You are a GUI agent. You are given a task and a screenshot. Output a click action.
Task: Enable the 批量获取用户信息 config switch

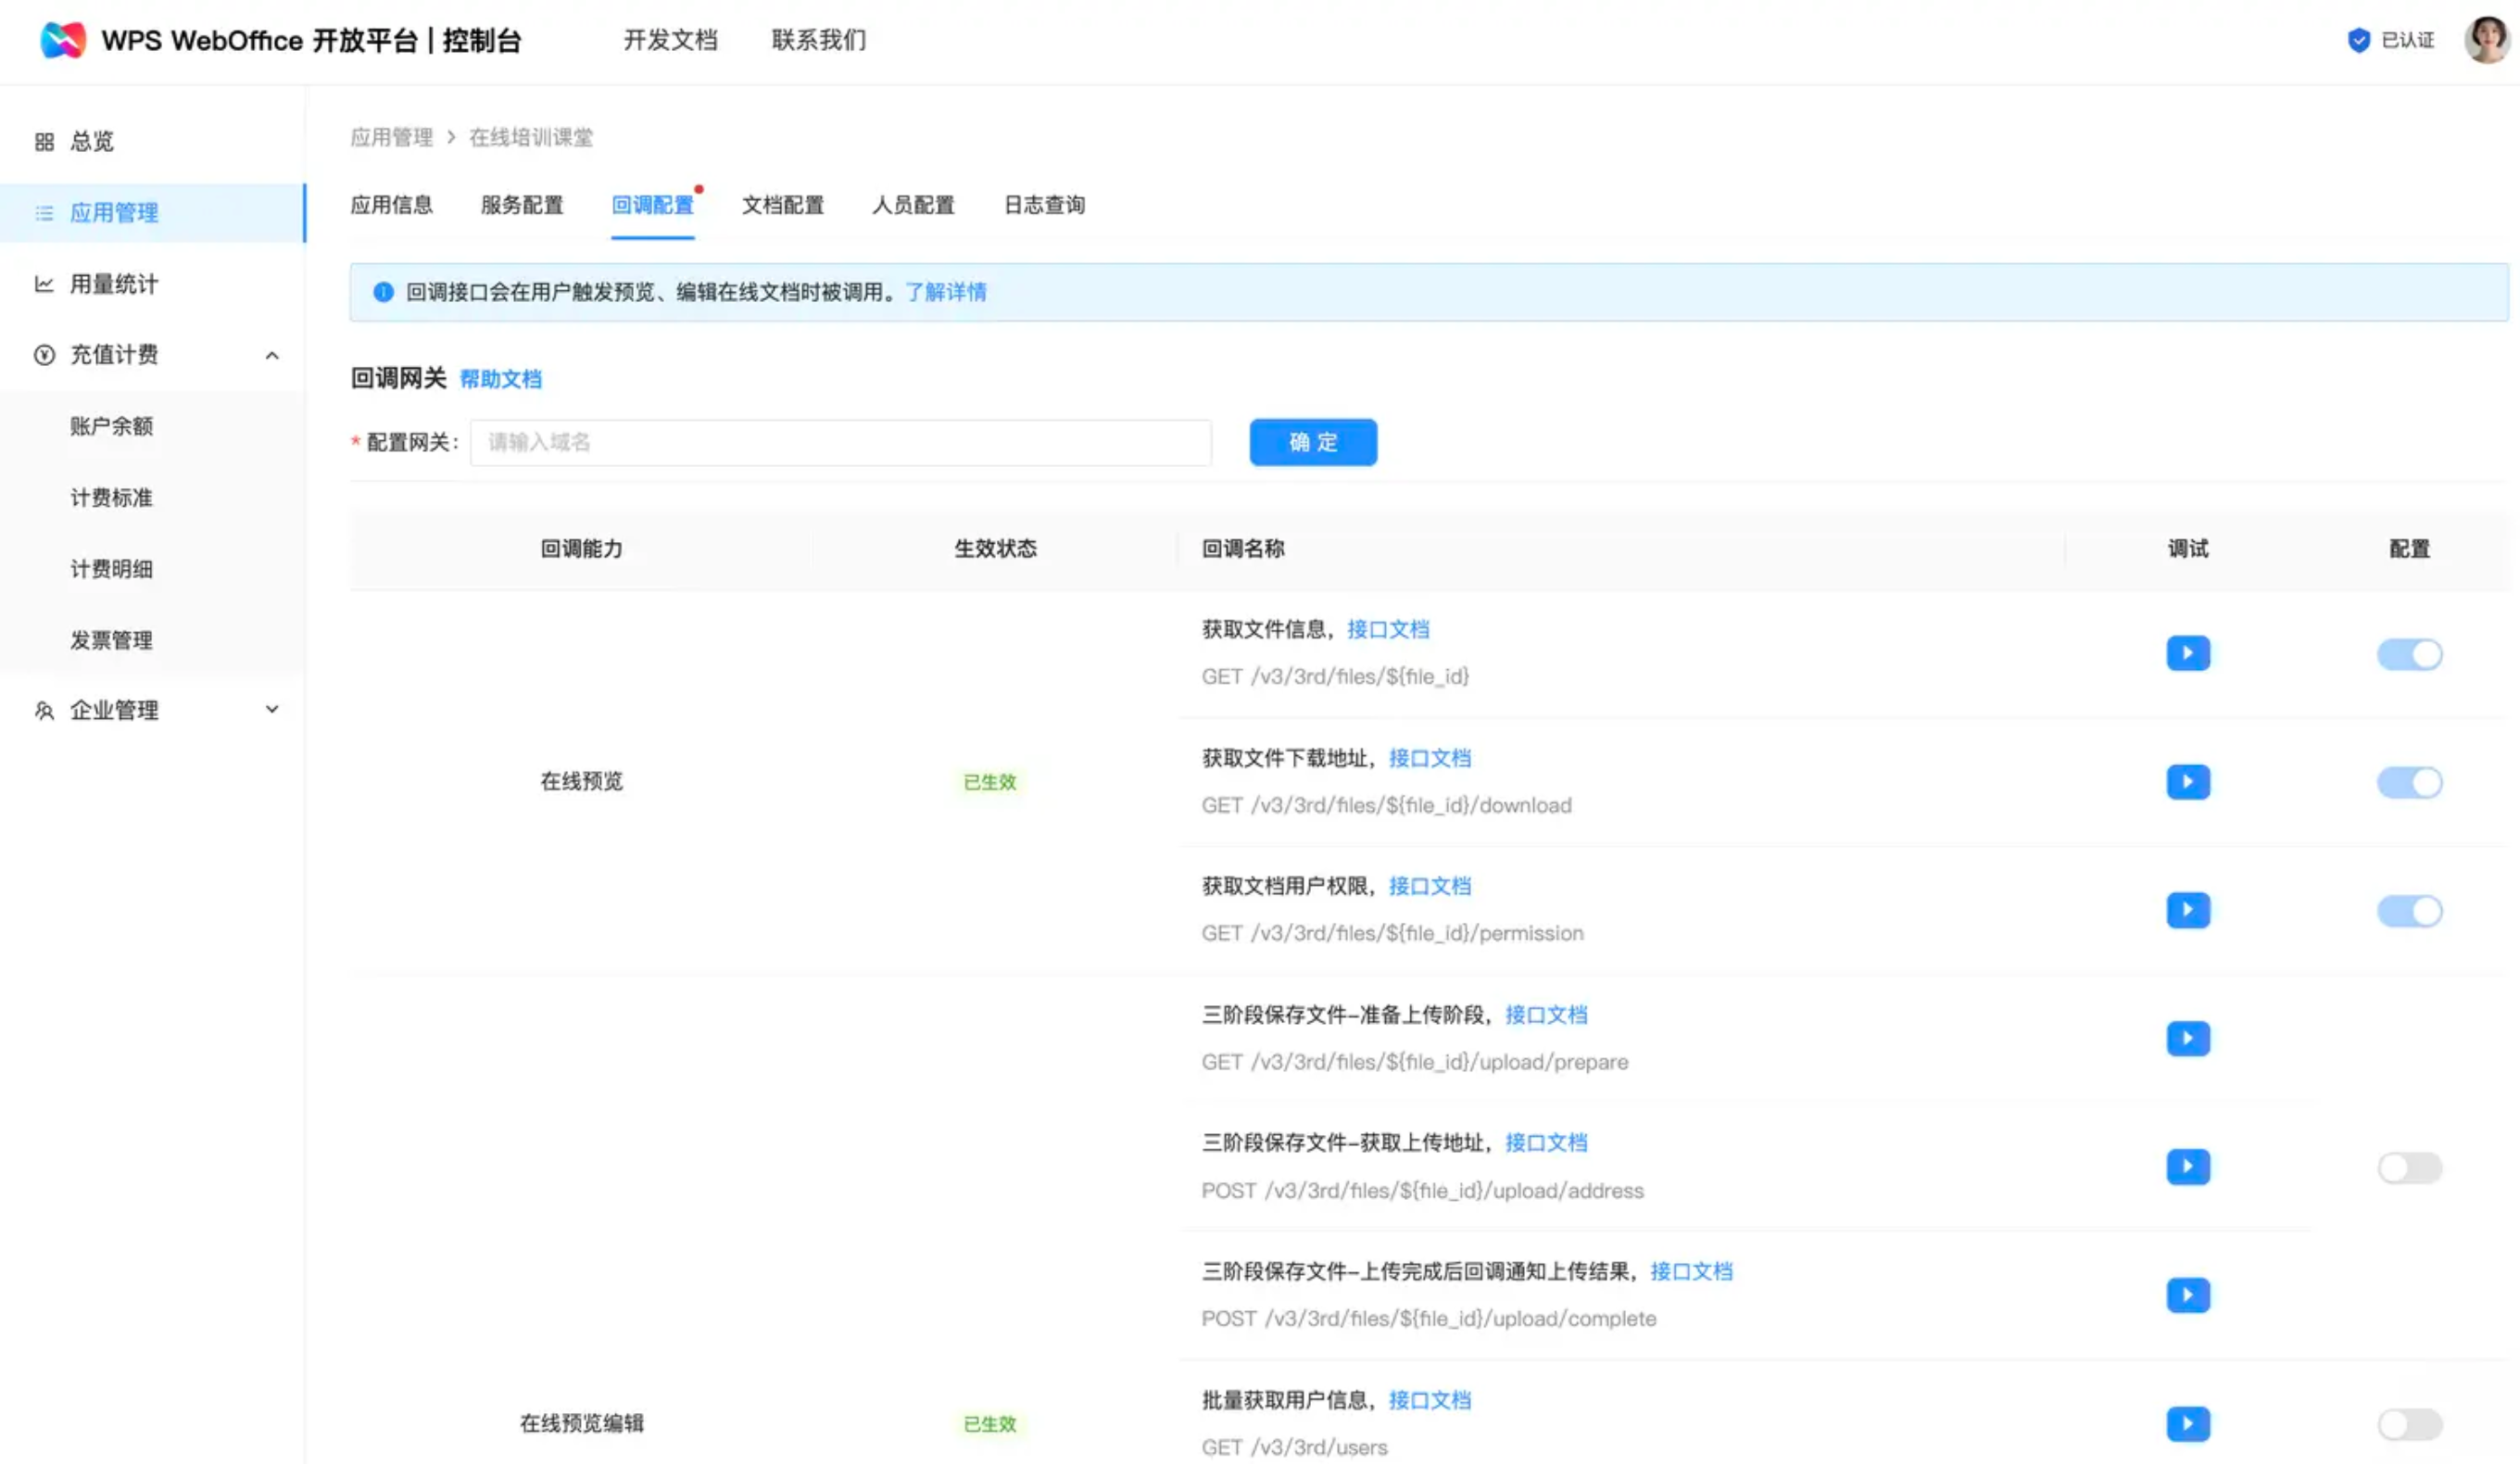tap(2408, 1424)
